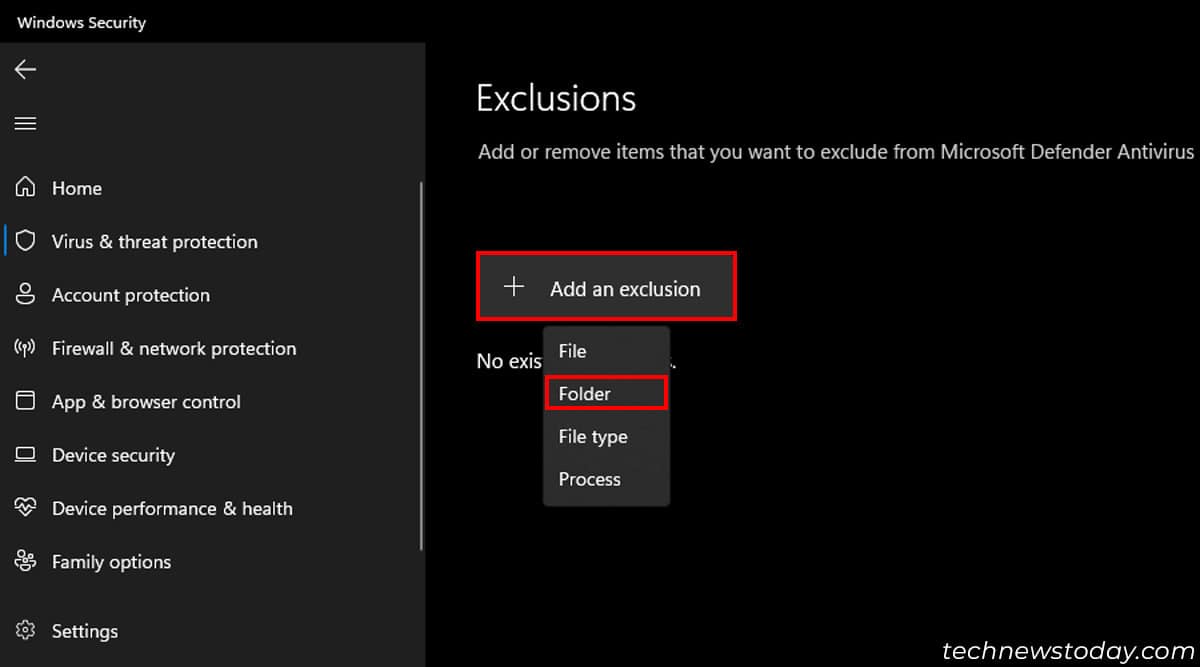Open Virus & threat protection
1200x667 pixels.
point(153,241)
